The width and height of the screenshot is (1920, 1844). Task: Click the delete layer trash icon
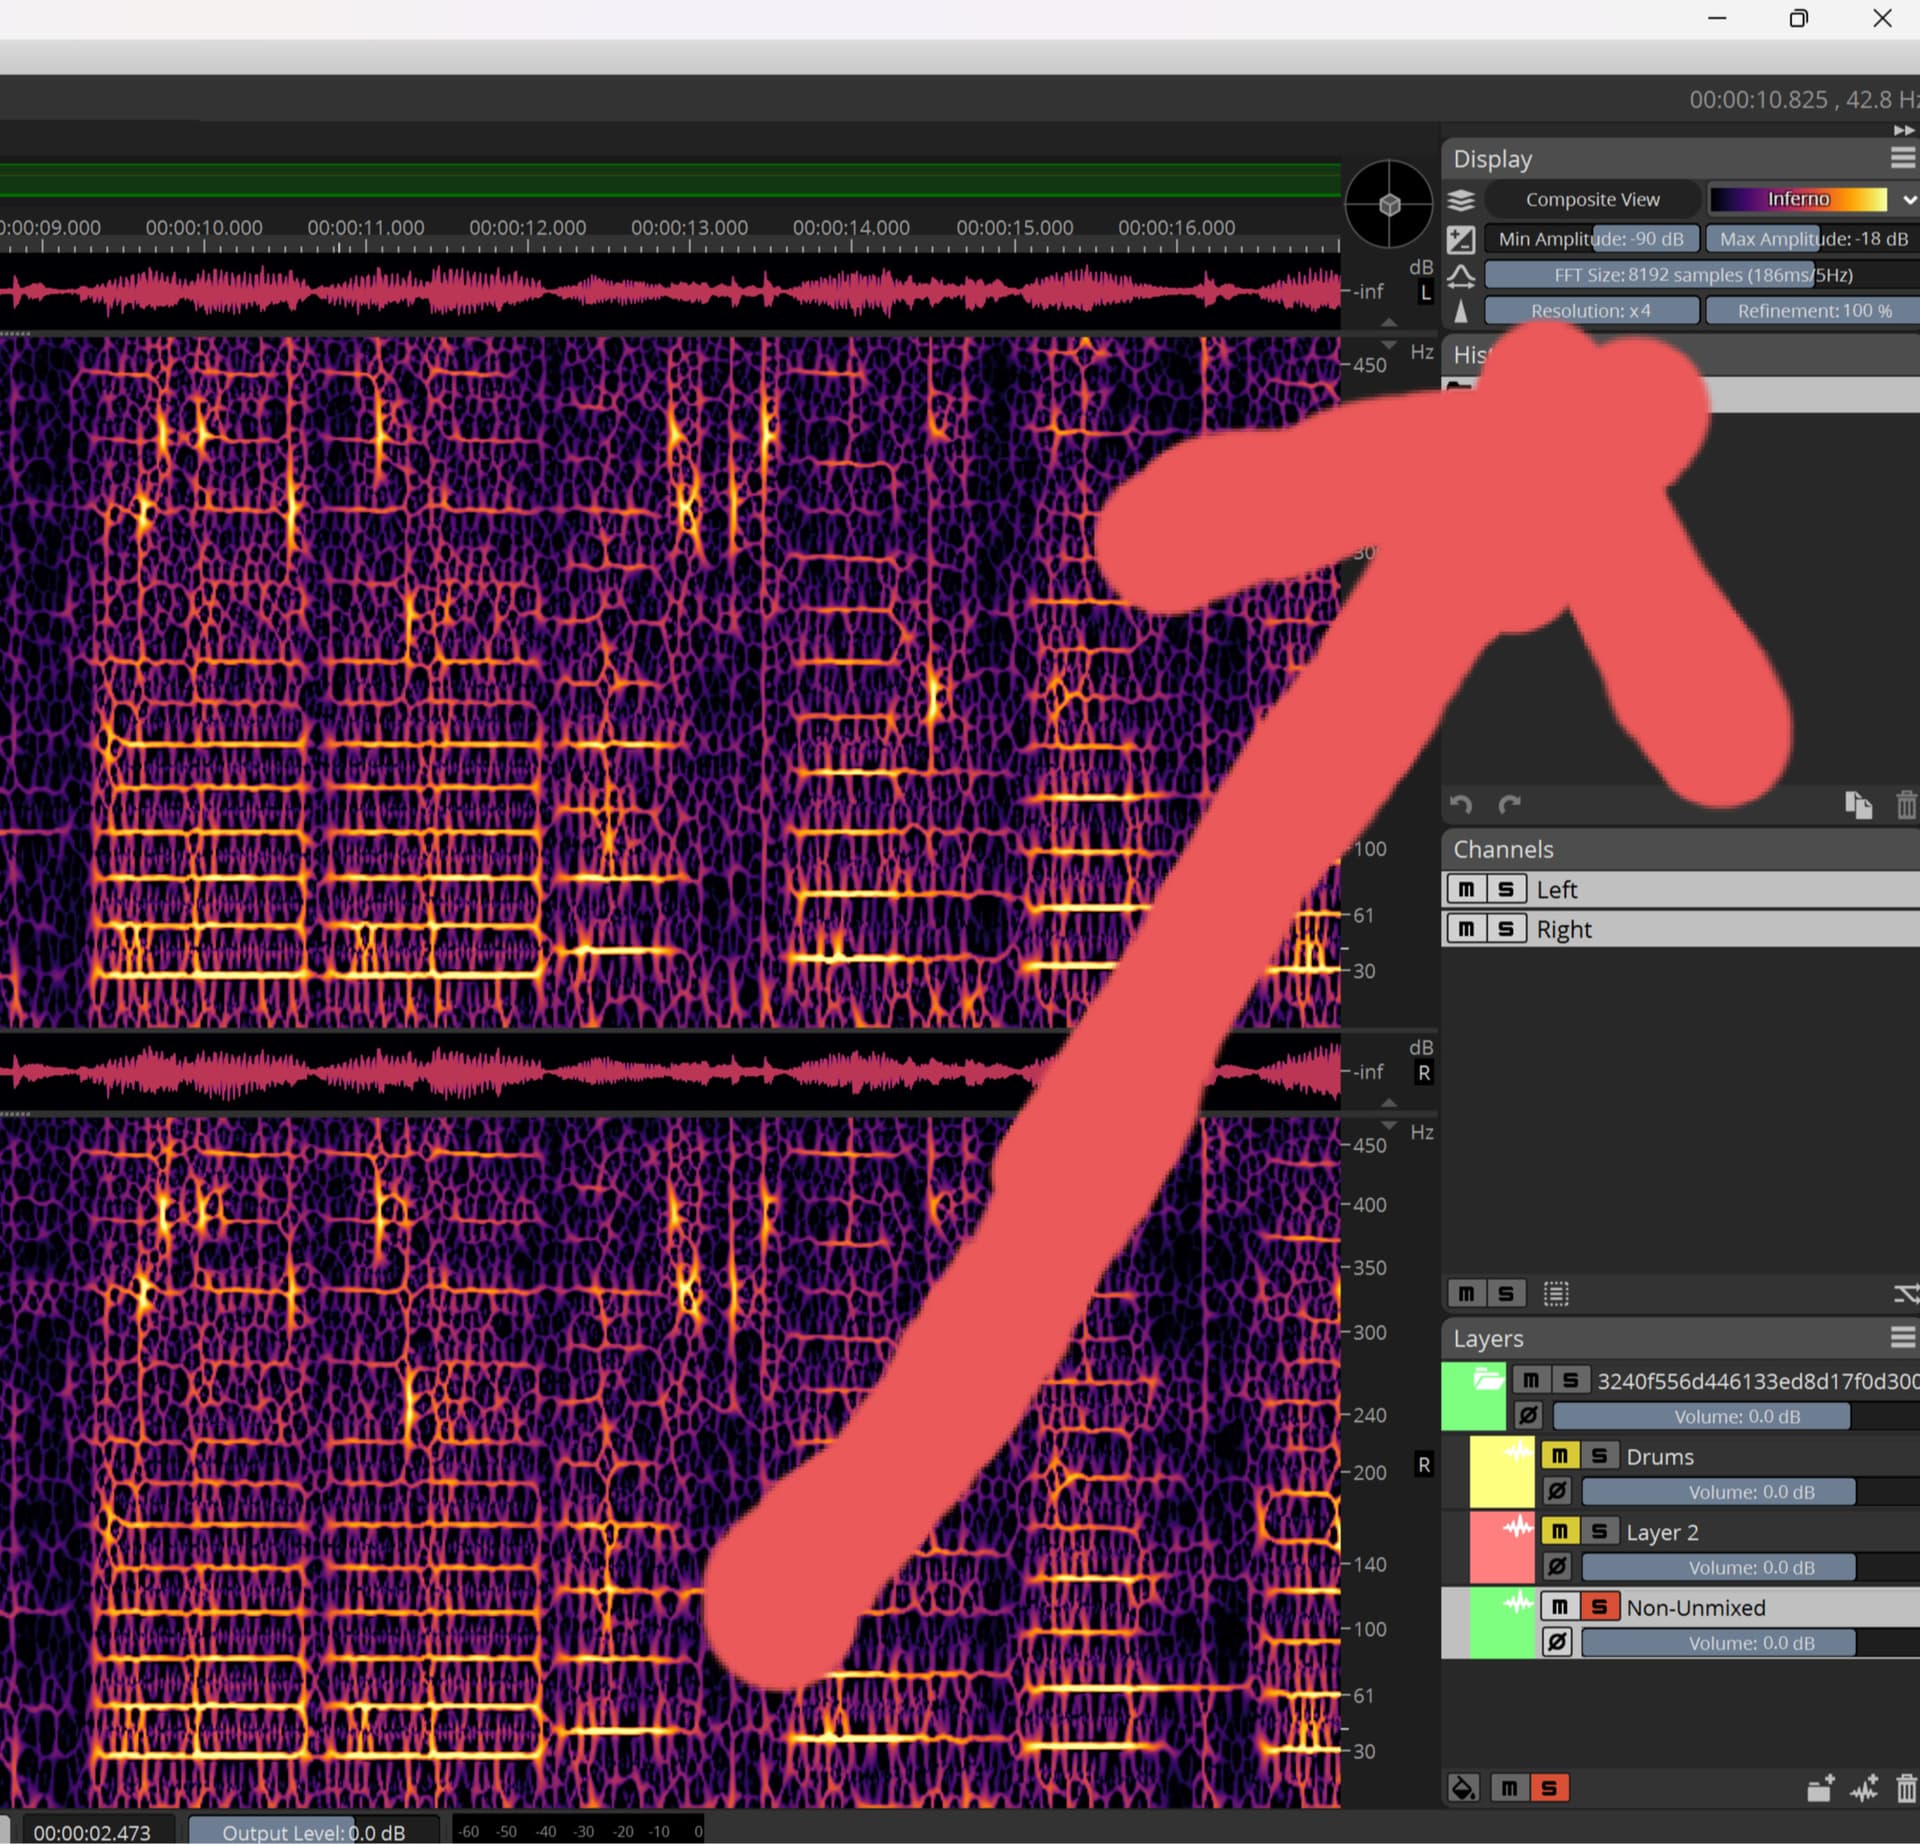tap(1906, 1788)
